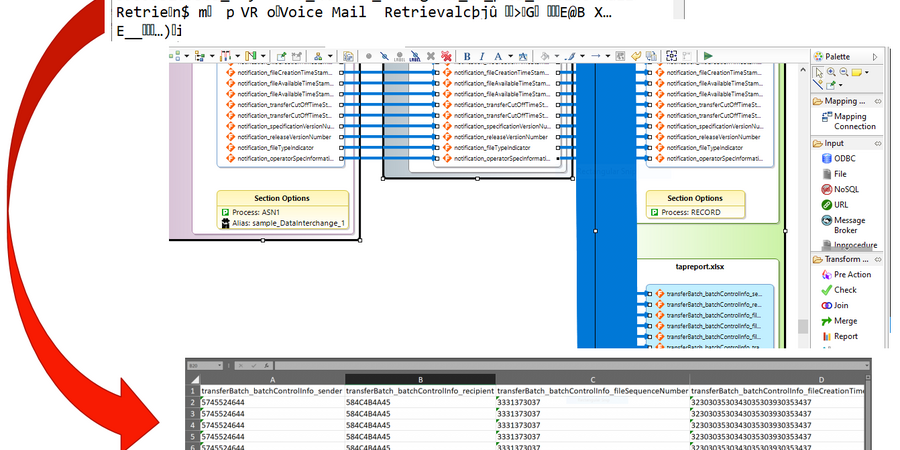Viewport: 900px width, 450px height.
Task: Expand the Palette panel arrow
Action: click(x=876, y=57)
